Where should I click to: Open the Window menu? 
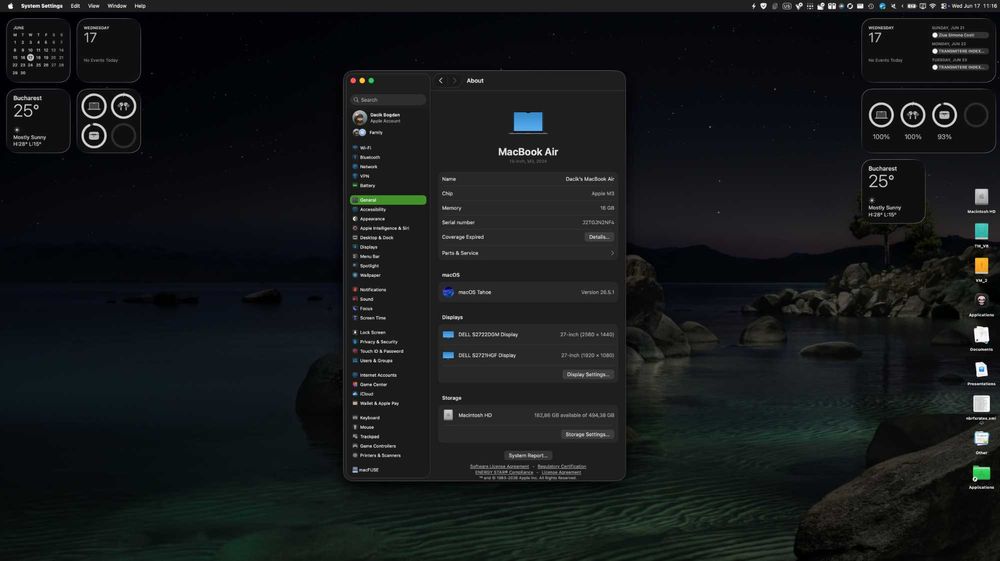pyautogui.click(x=117, y=6)
